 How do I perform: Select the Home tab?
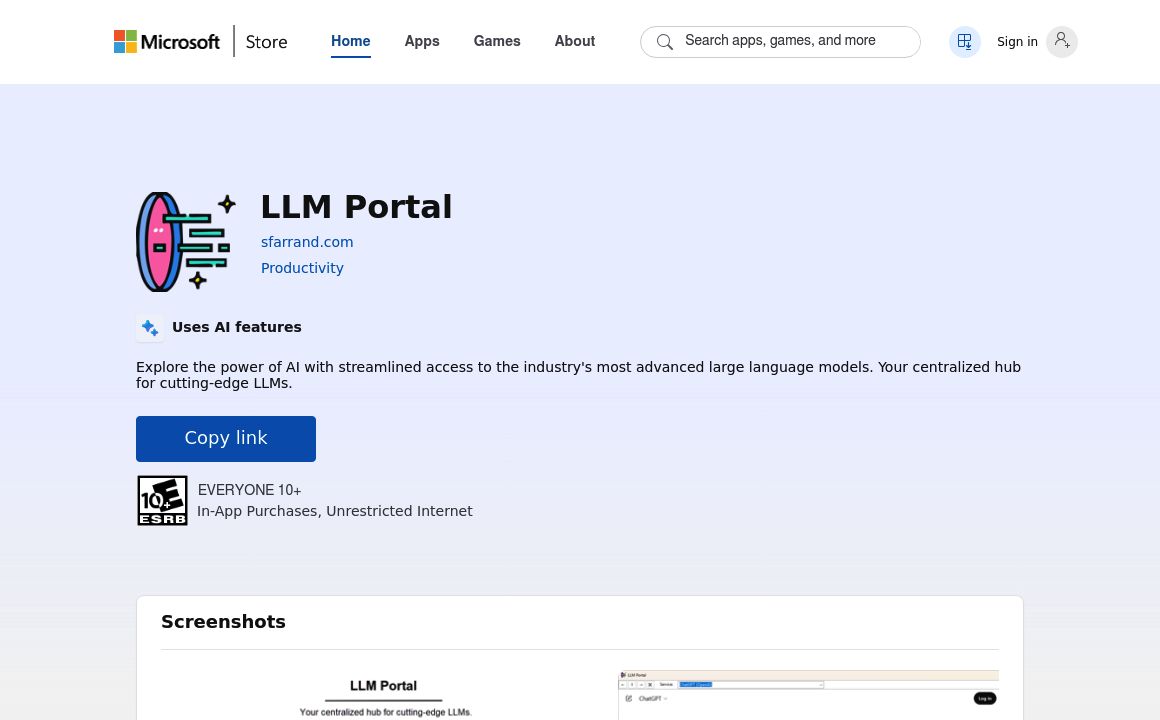(x=350, y=41)
